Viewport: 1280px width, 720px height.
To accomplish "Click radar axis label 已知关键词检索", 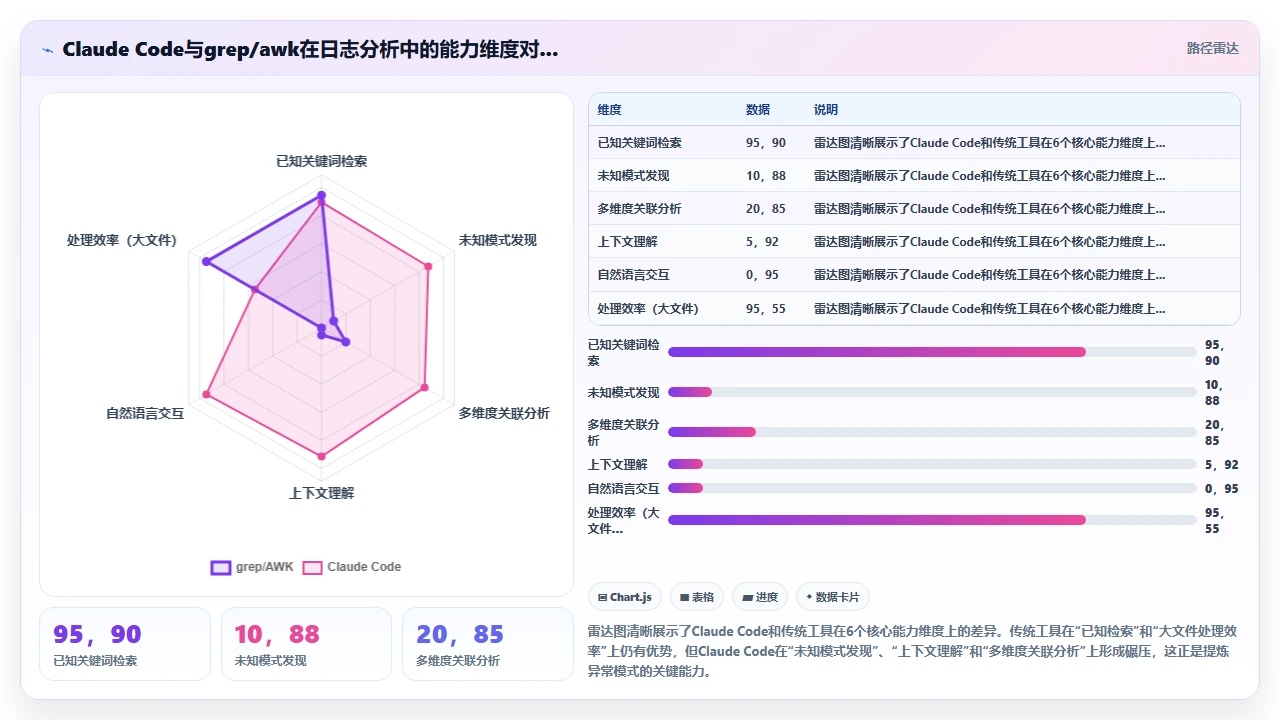I will 321,161.
